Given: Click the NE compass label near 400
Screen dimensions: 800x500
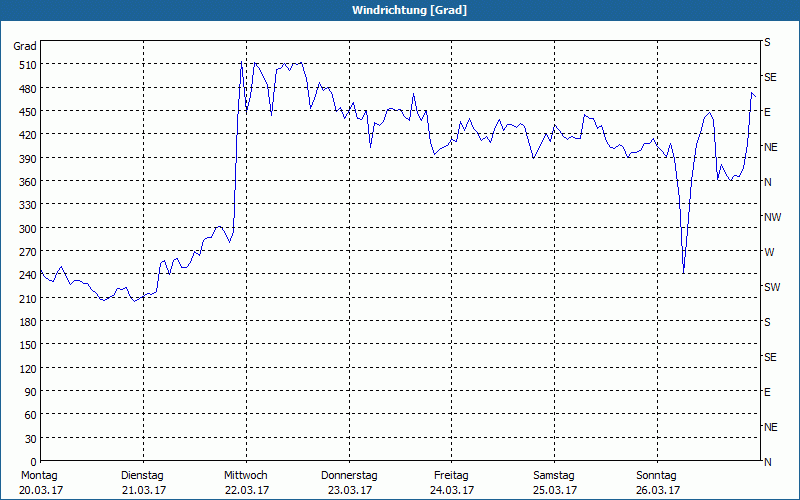Looking at the screenshot, I should 770,147.
